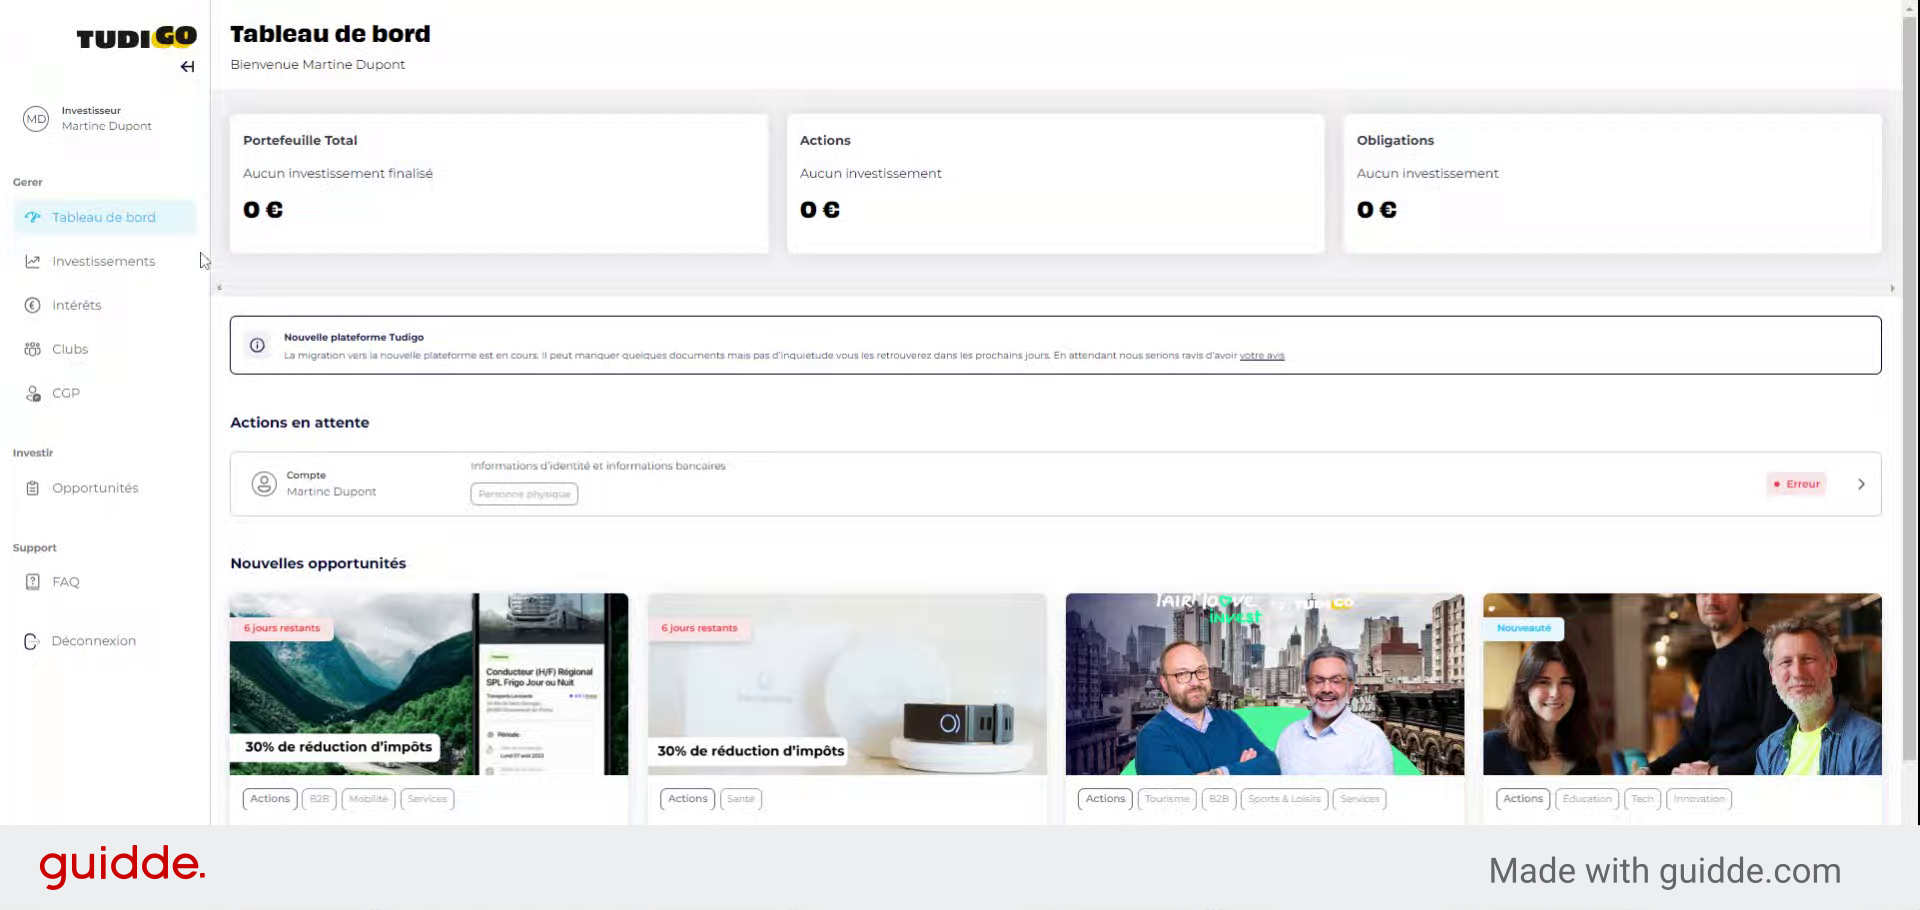This screenshot has width=1920, height=910.
Task: Follow the 'votre avis' link
Action: coord(1262,356)
